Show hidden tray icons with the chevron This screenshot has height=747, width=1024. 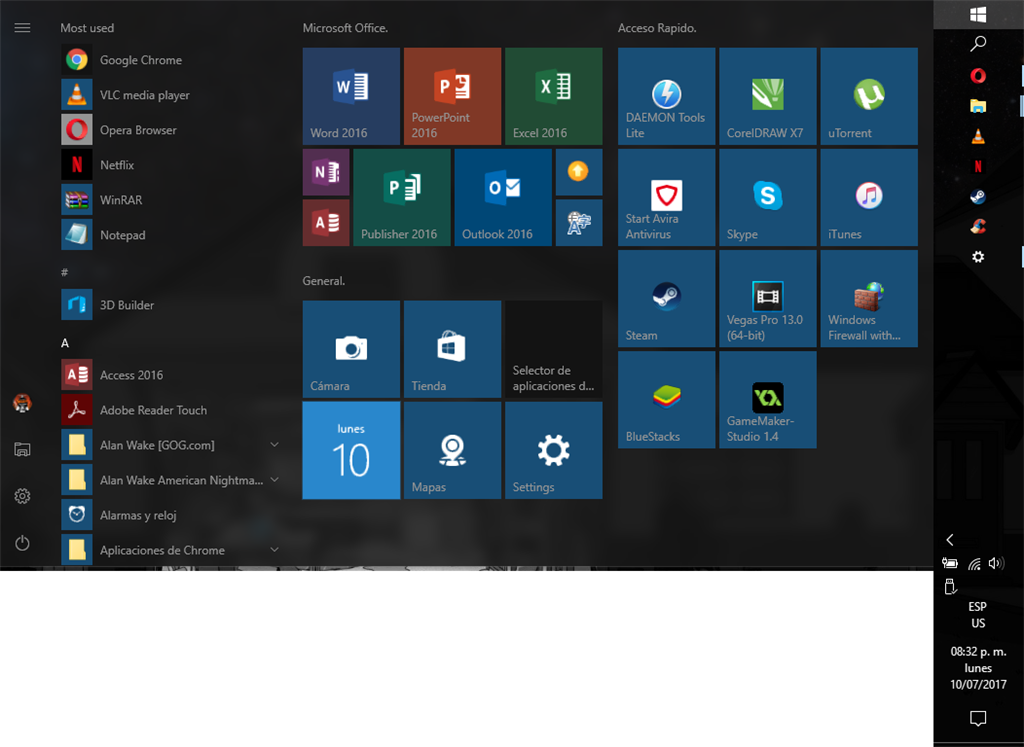coord(950,540)
